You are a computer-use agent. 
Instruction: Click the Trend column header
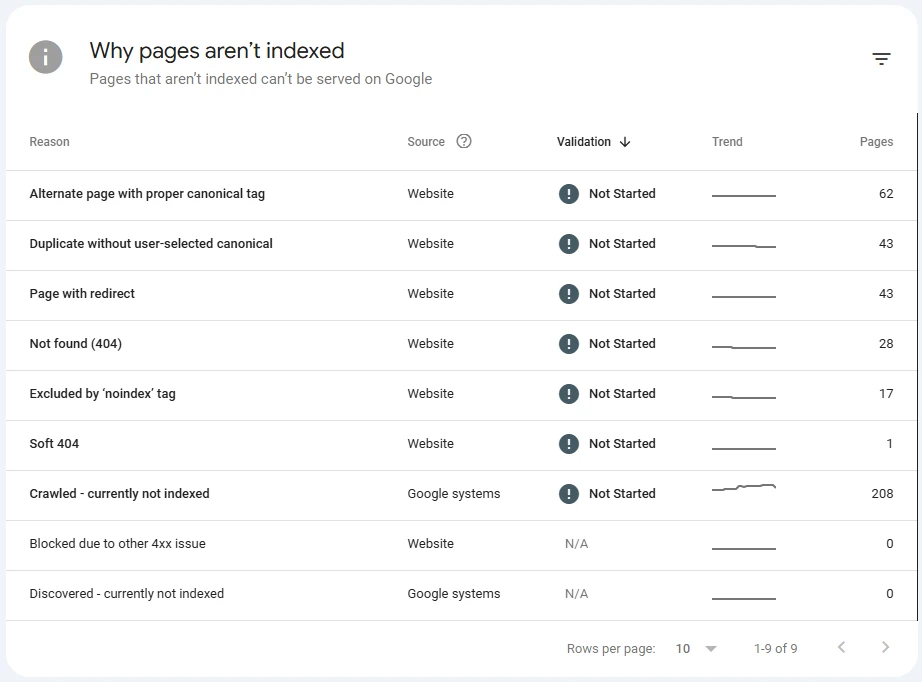[x=727, y=142]
